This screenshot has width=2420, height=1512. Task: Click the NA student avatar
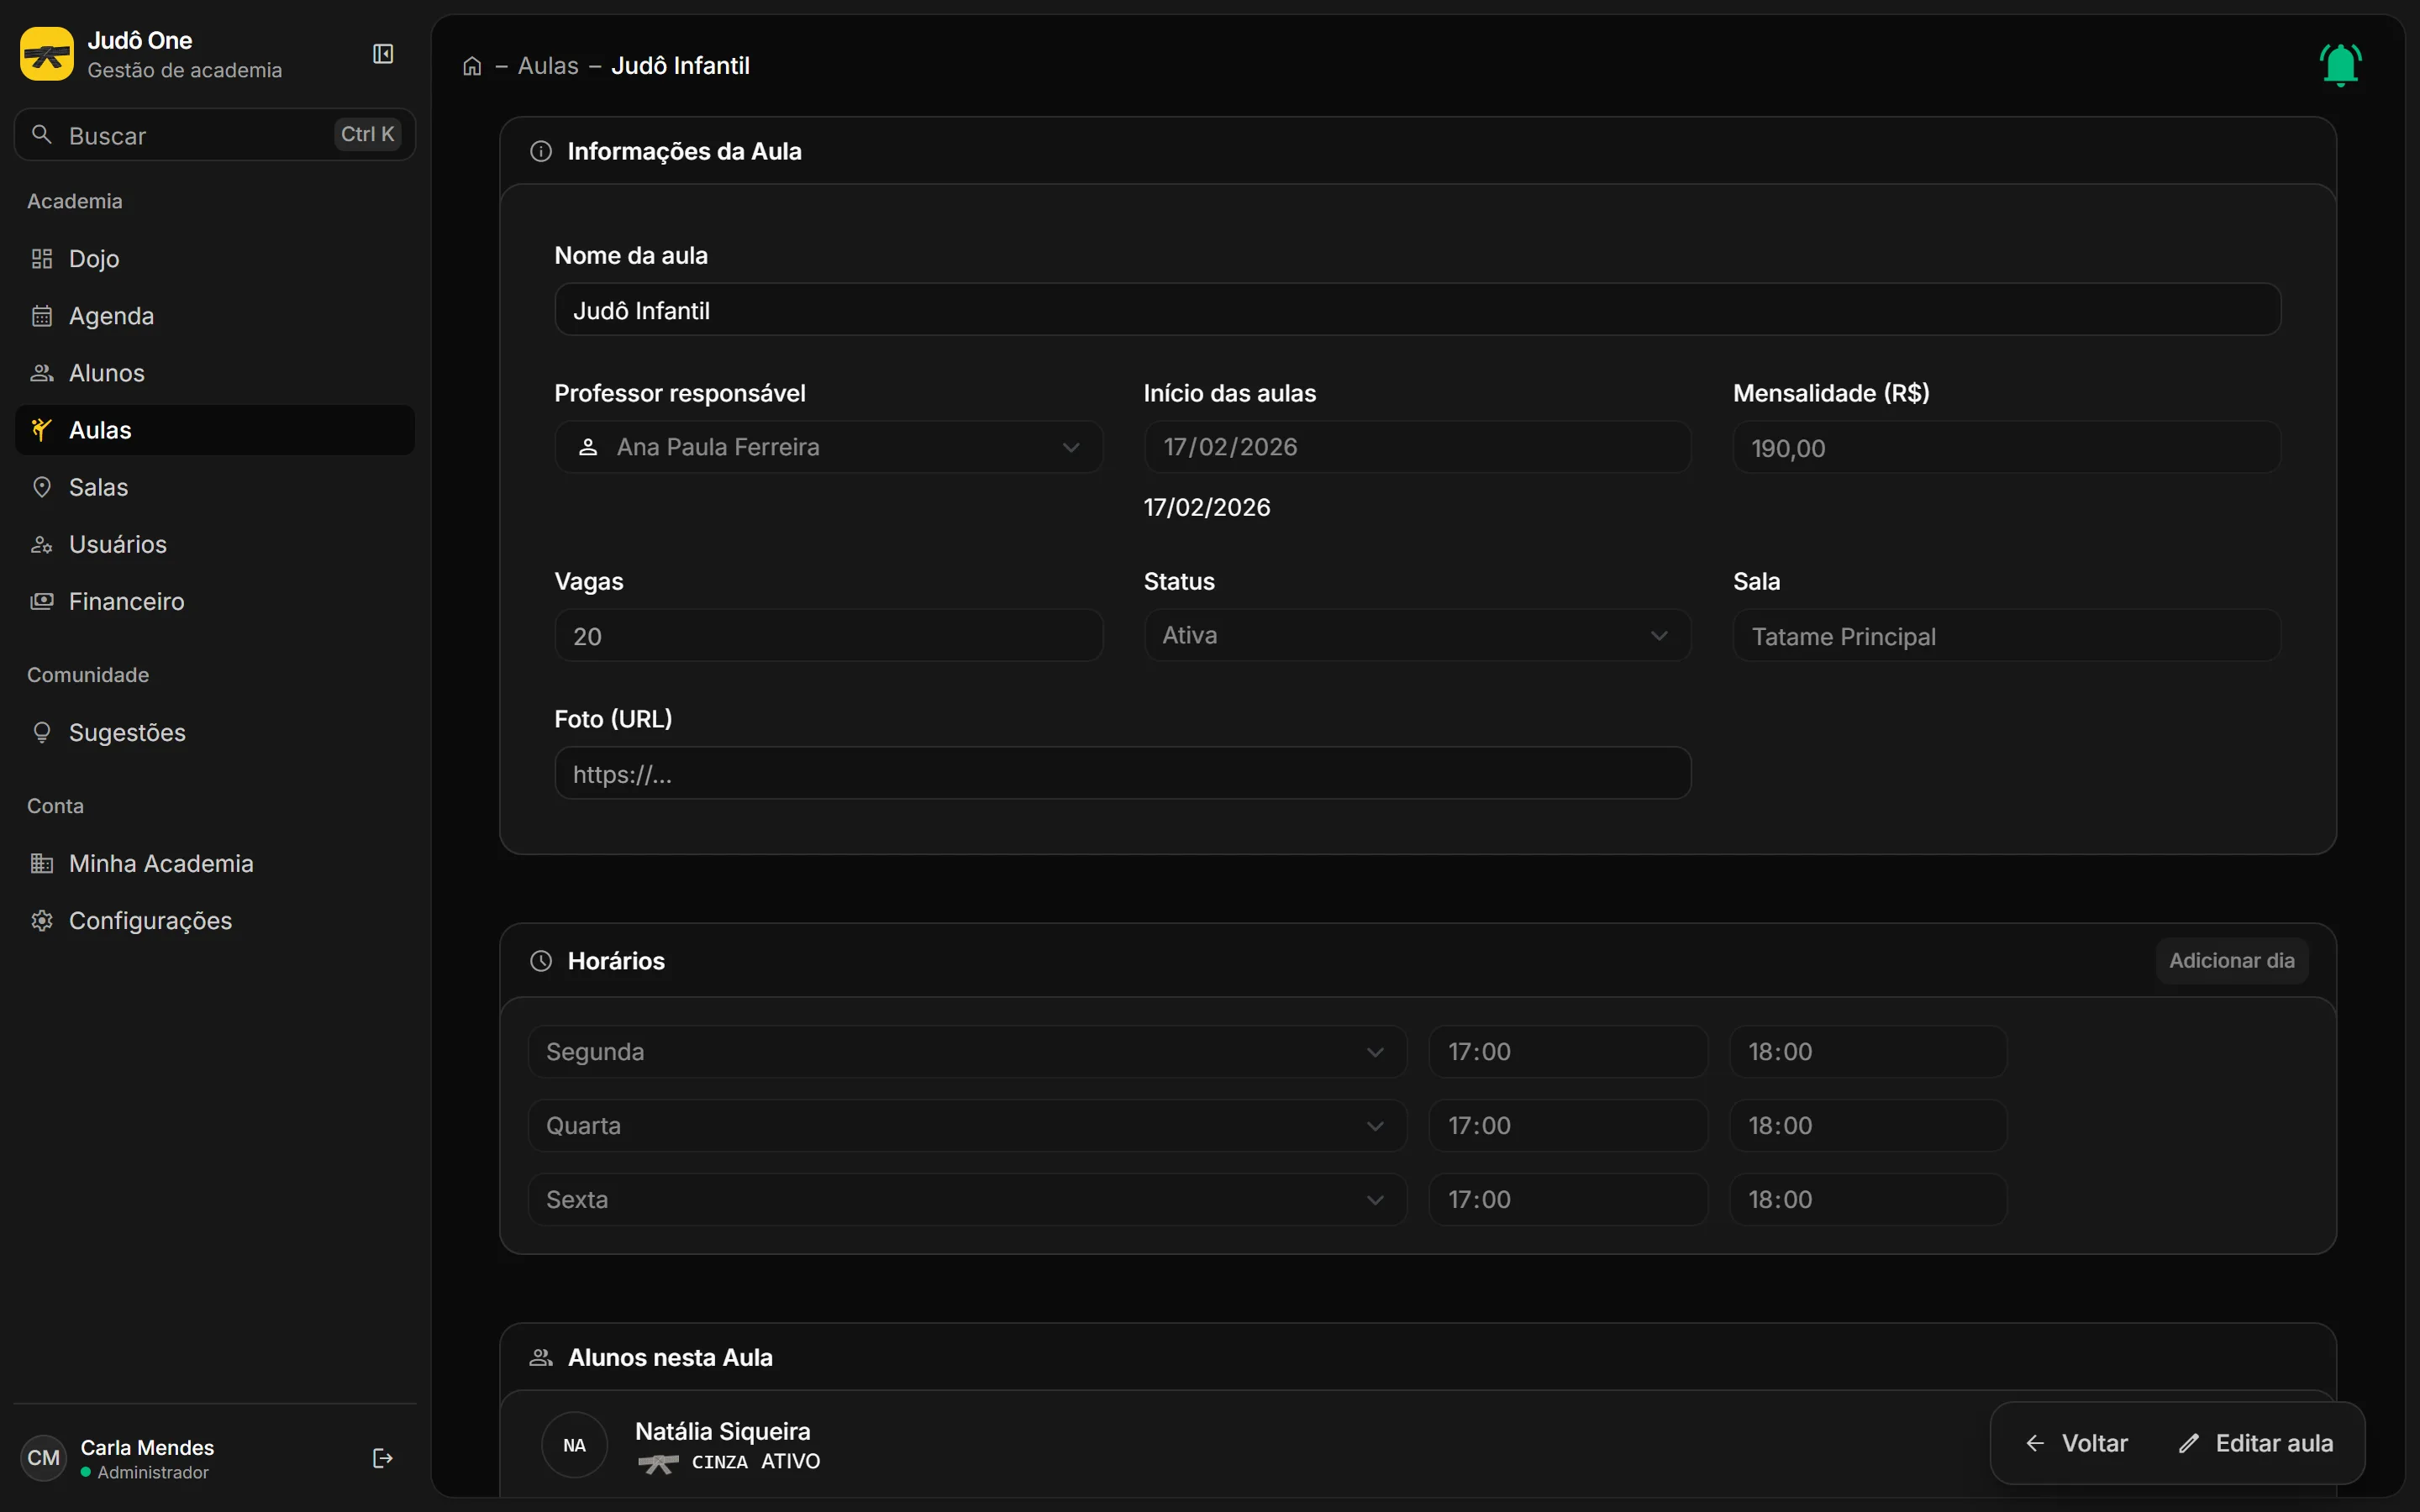(574, 1445)
